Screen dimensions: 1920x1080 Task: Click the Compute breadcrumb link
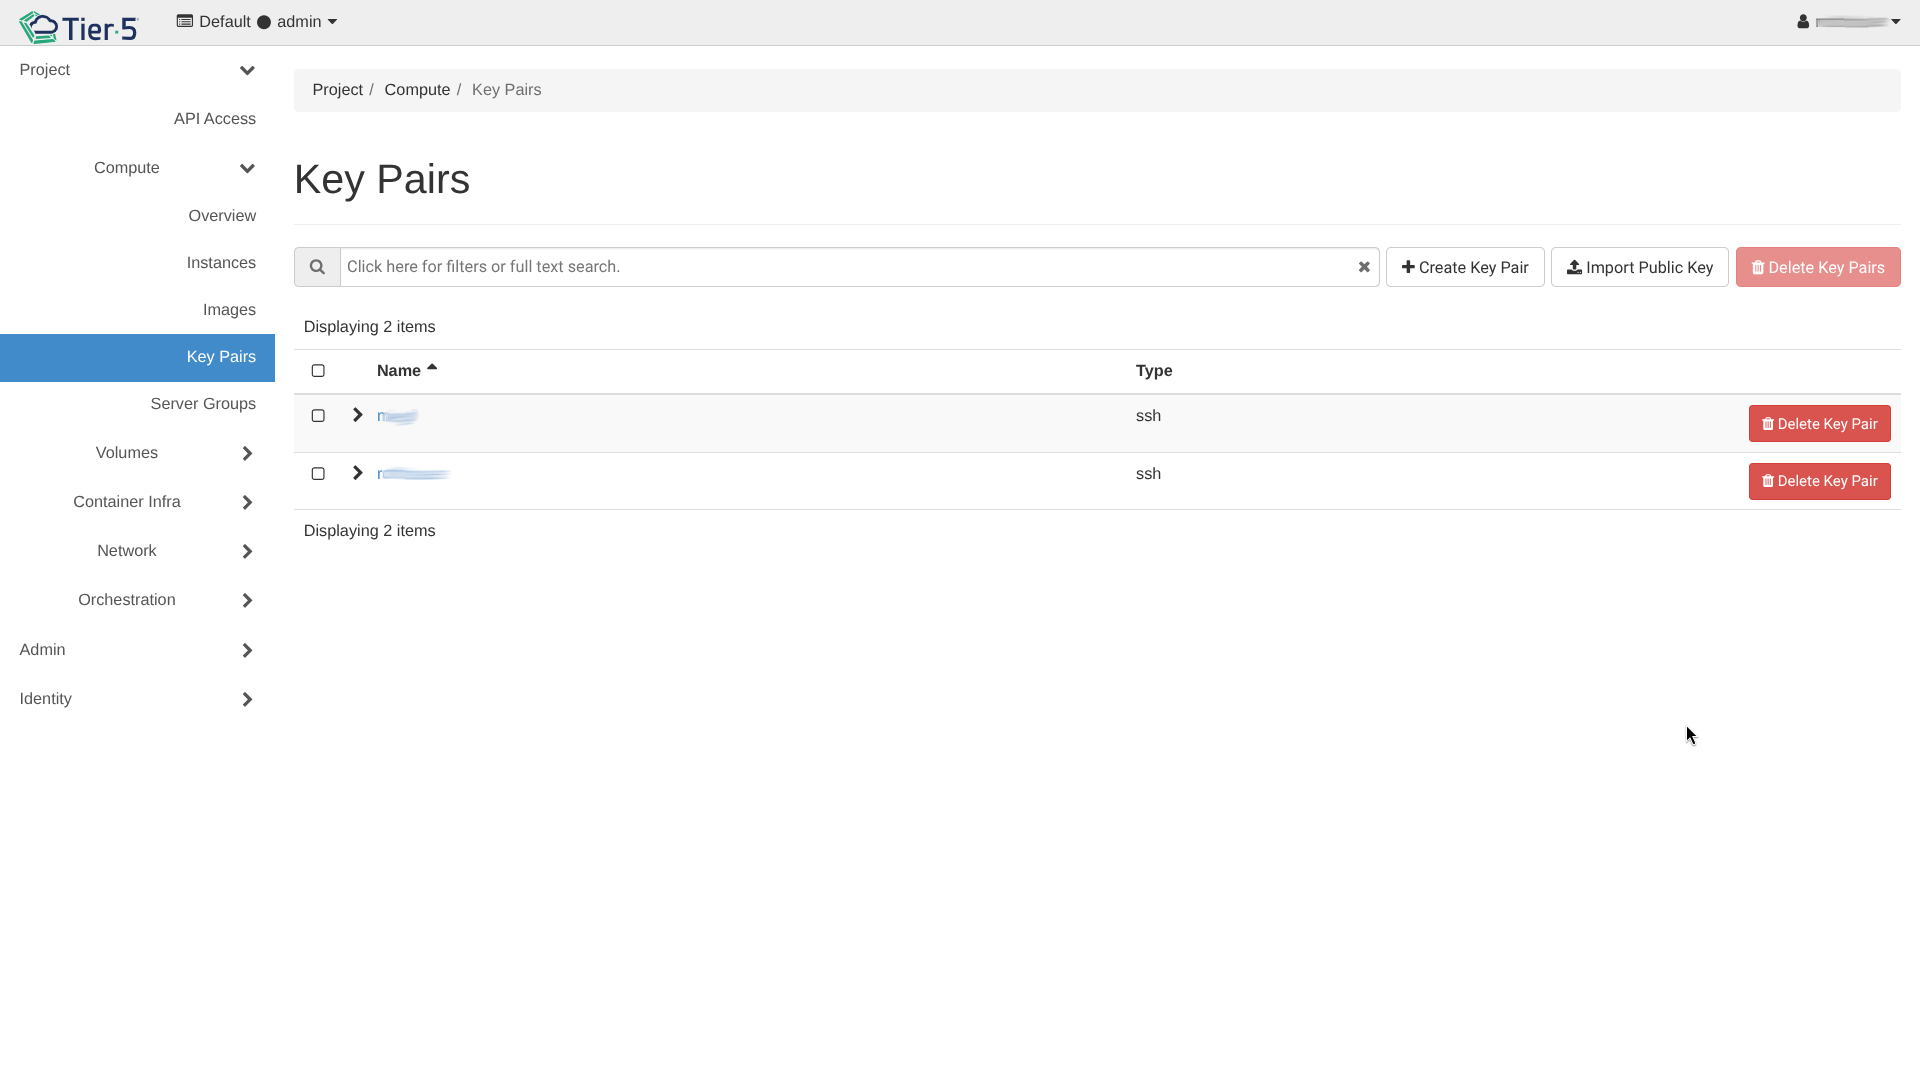pyautogui.click(x=417, y=90)
